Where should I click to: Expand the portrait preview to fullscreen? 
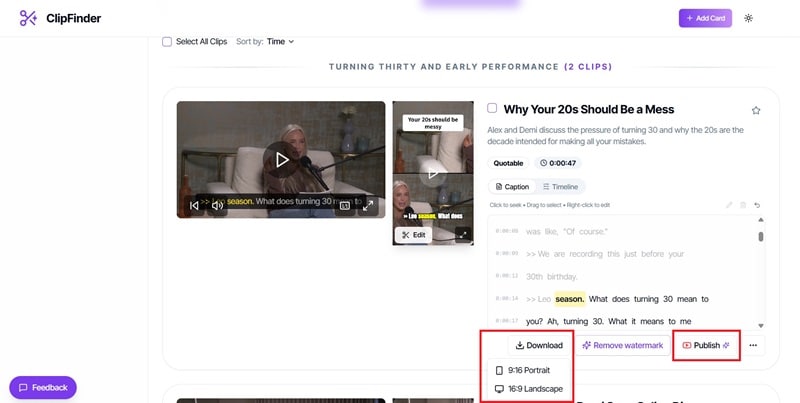[x=463, y=235]
